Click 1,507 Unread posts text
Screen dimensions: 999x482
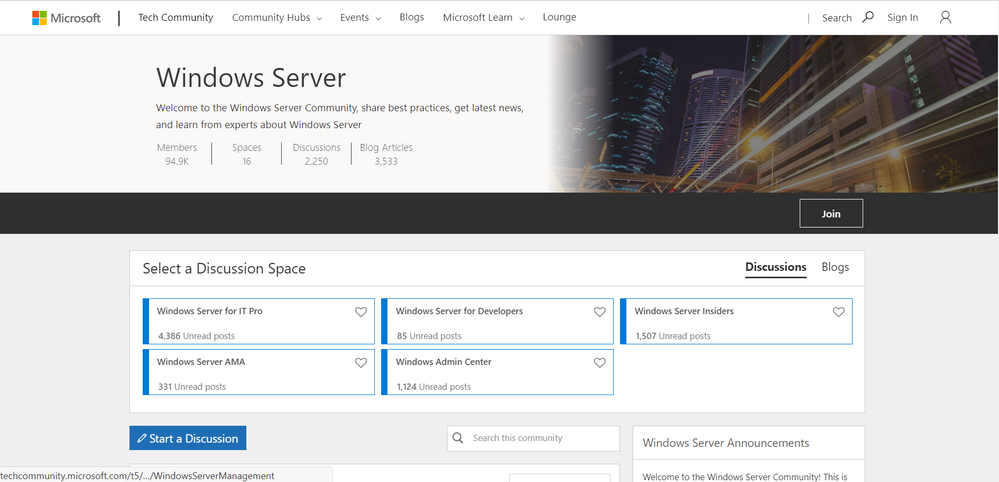[673, 336]
